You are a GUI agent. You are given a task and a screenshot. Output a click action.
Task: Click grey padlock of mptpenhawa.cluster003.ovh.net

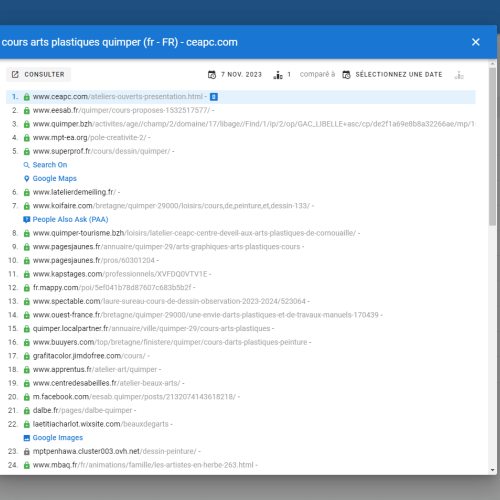[27, 451]
